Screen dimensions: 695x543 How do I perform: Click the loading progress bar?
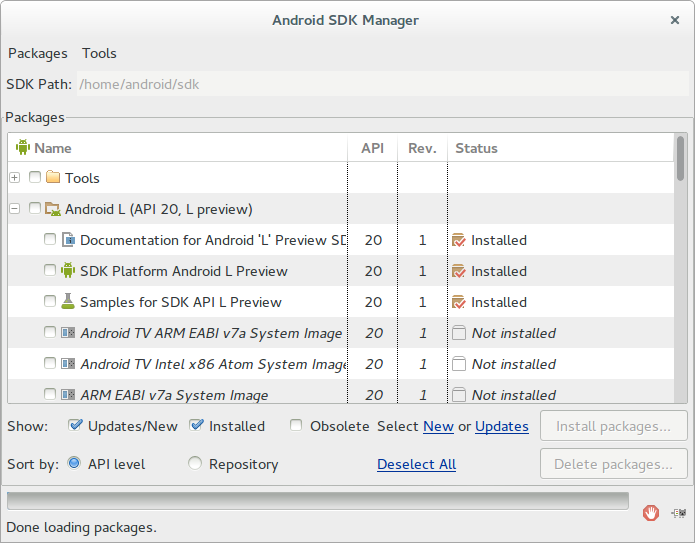318,500
